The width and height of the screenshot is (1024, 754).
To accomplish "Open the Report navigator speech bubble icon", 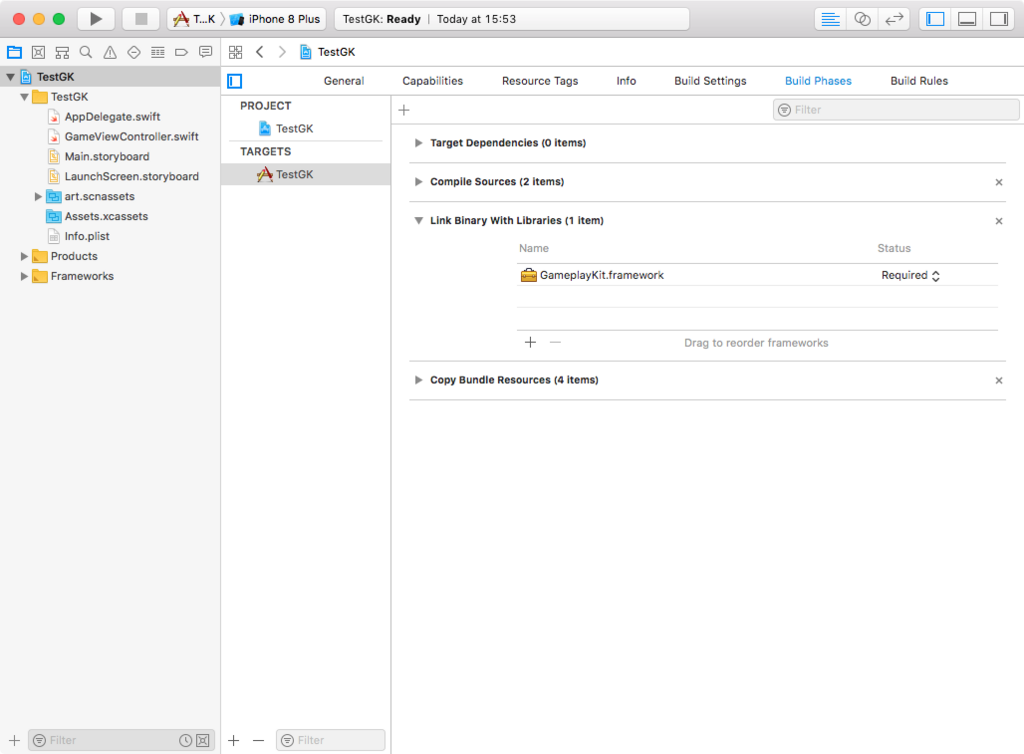I will click(206, 52).
